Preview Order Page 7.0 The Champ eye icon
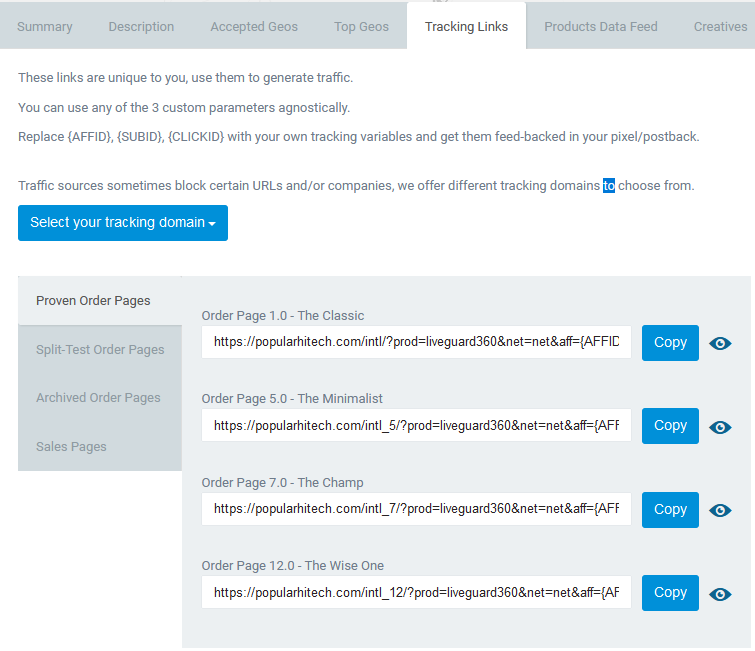Image resolution: width=755 pixels, height=651 pixels. pos(720,510)
